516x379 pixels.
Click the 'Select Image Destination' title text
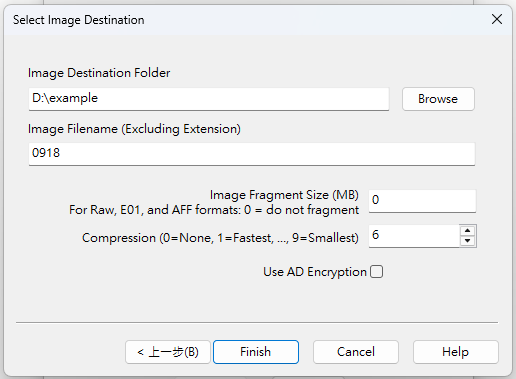pos(79,20)
